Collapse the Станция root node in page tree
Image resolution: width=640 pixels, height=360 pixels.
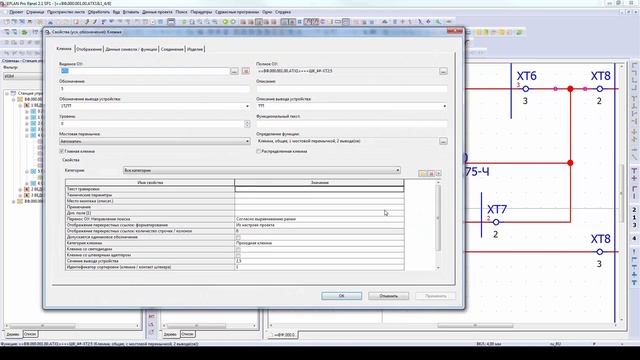point(7,93)
